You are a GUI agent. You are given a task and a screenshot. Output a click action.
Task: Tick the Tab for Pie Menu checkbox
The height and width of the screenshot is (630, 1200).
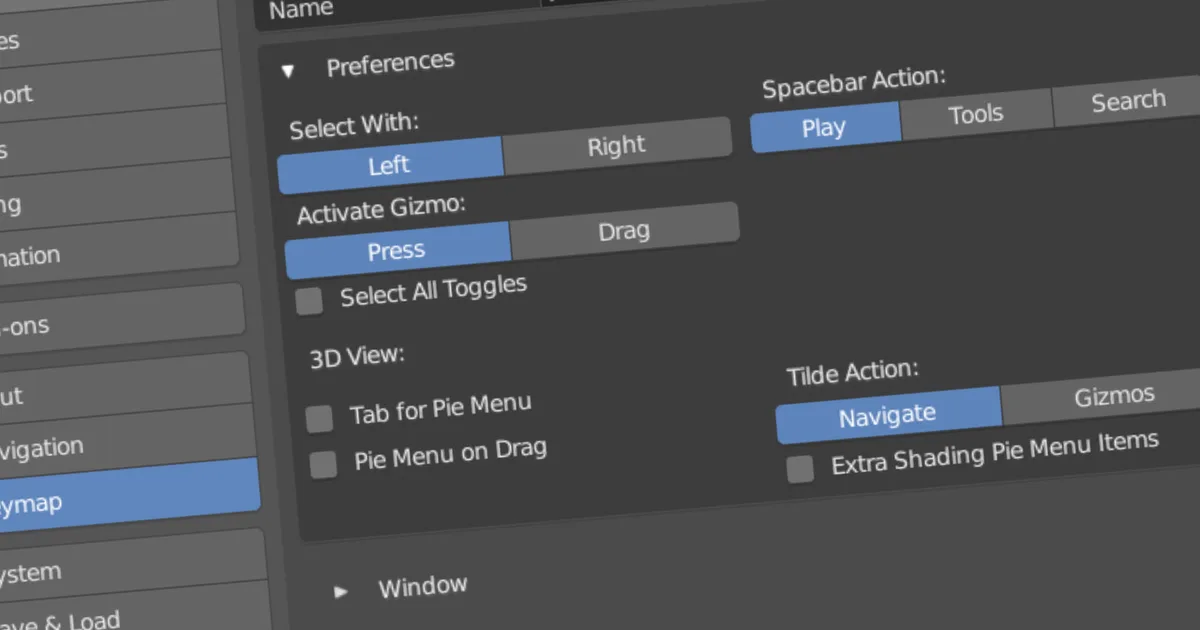point(319,419)
